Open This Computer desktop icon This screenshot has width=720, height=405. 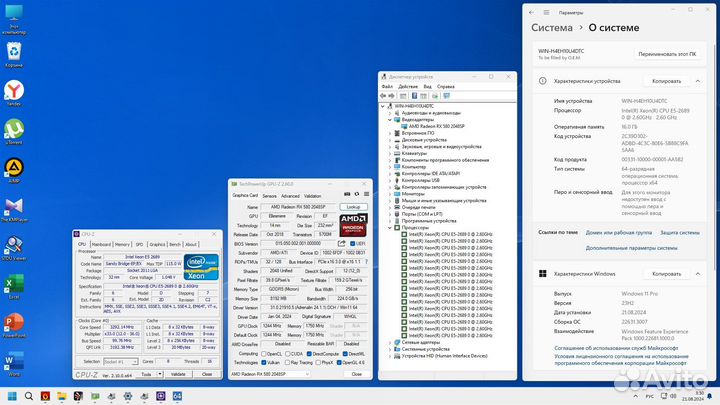coord(14,19)
